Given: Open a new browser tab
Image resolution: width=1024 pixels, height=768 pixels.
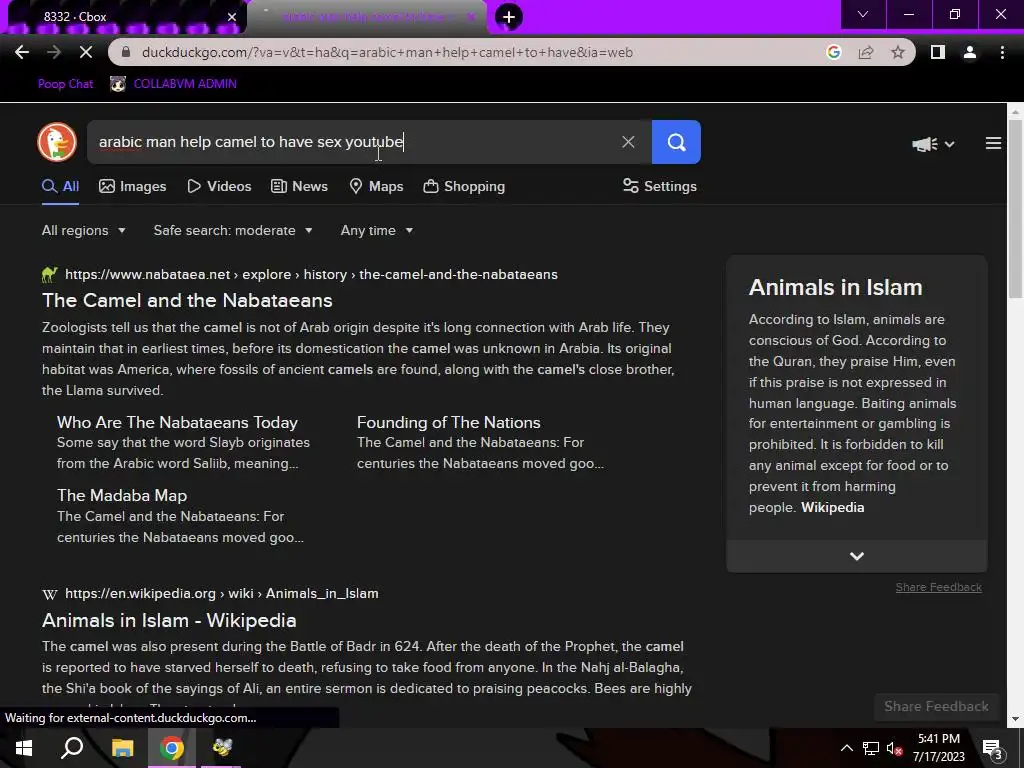Looking at the screenshot, I should [x=509, y=17].
